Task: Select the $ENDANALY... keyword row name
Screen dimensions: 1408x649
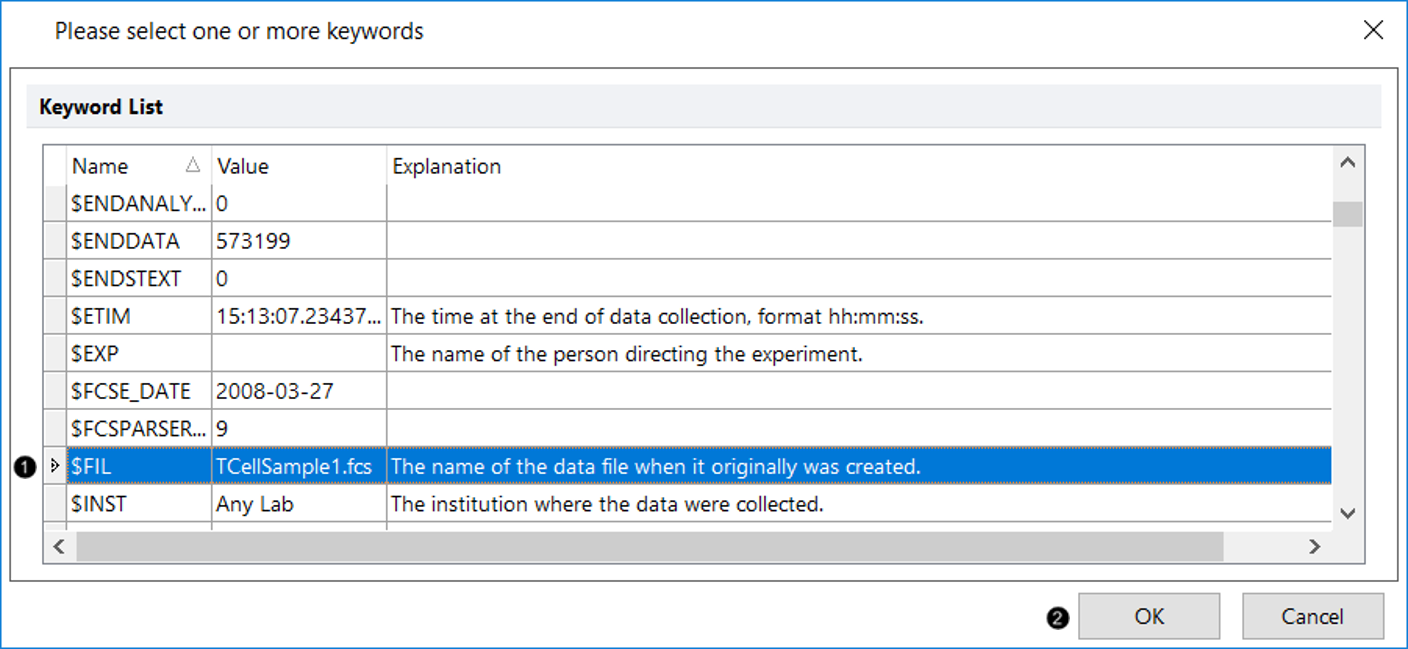Action: pyautogui.click(x=138, y=203)
